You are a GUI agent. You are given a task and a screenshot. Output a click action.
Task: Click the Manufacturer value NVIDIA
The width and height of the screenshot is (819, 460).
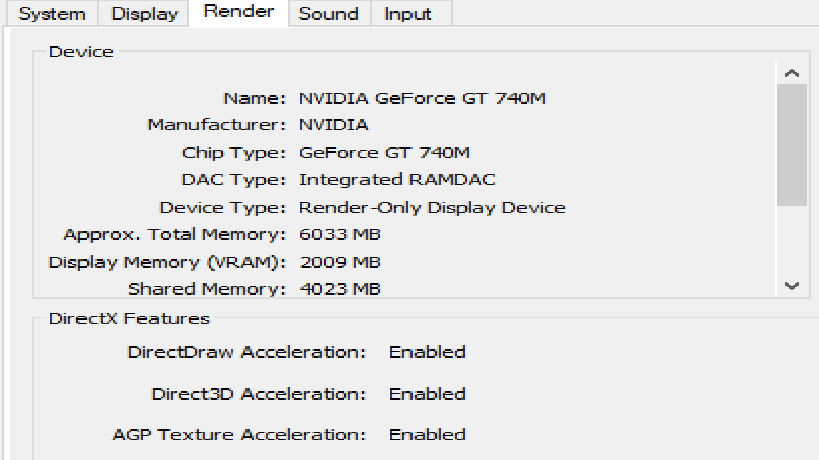(x=333, y=125)
